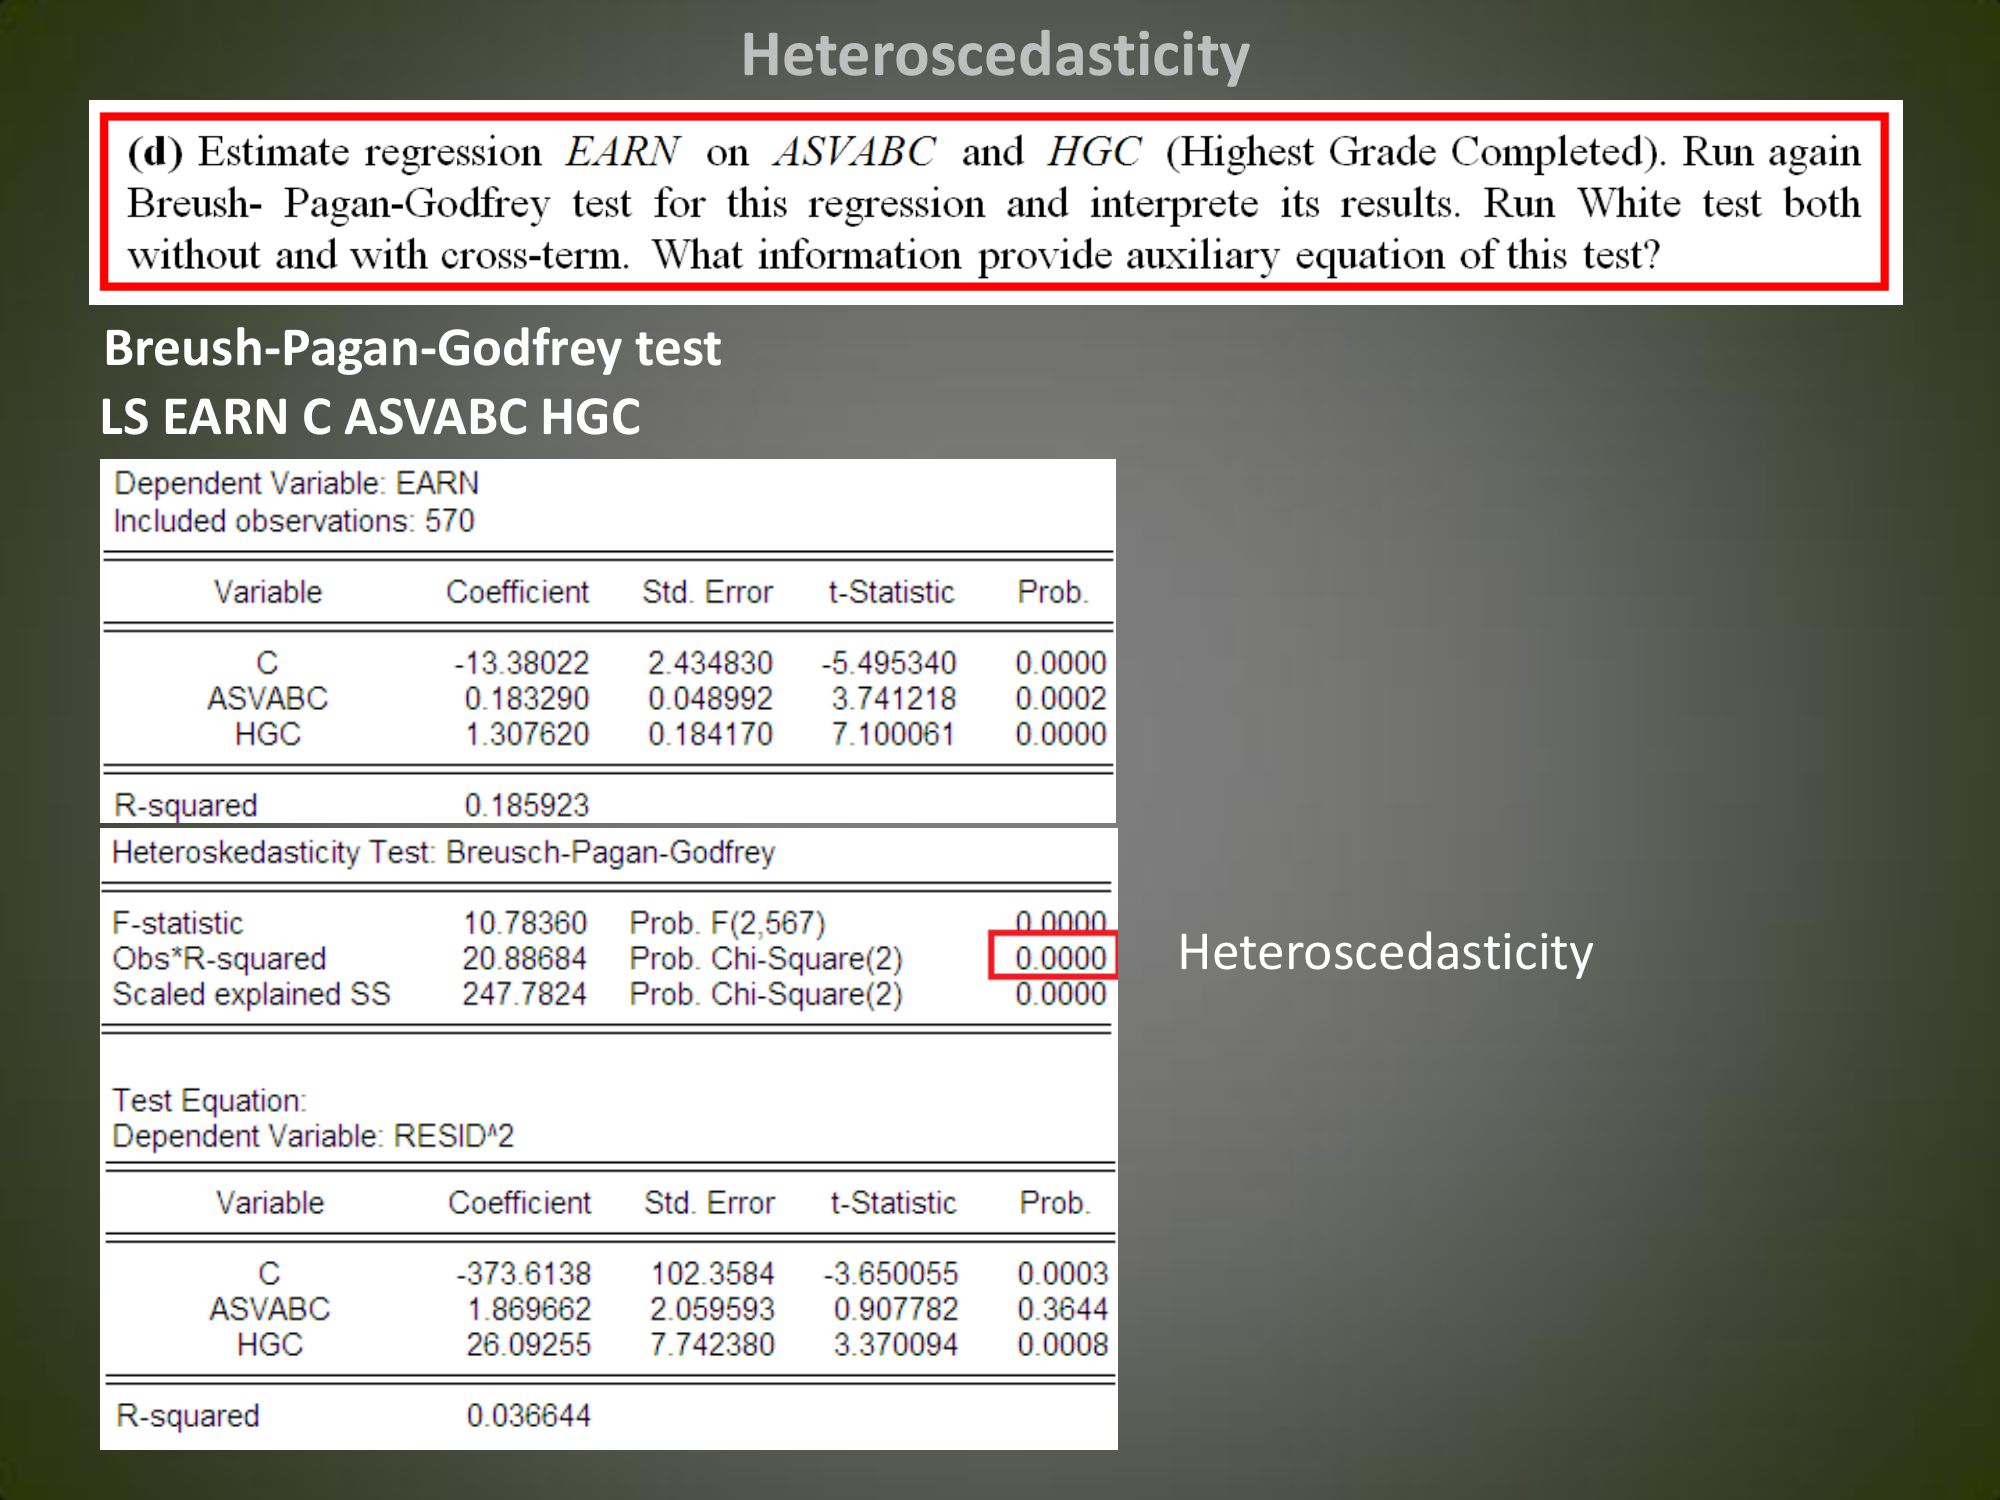Image resolution: width=2000 pixels, height=1500 pixels.
Task: Click the HGC coefficient 1.307620
Action: (527, 734)
